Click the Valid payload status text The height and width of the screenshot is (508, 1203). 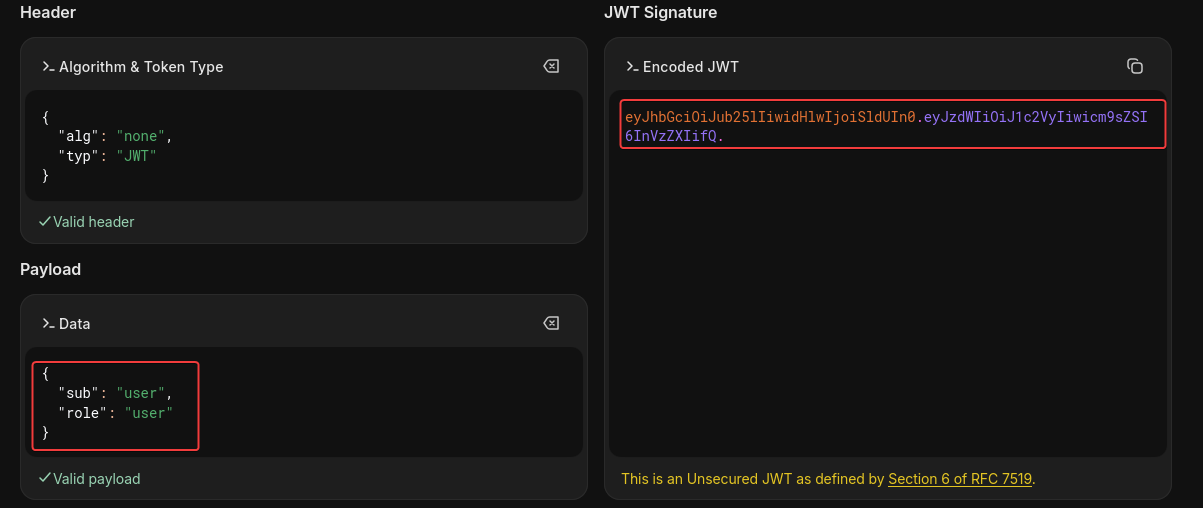pyautogui.click(x=97, y=479)
